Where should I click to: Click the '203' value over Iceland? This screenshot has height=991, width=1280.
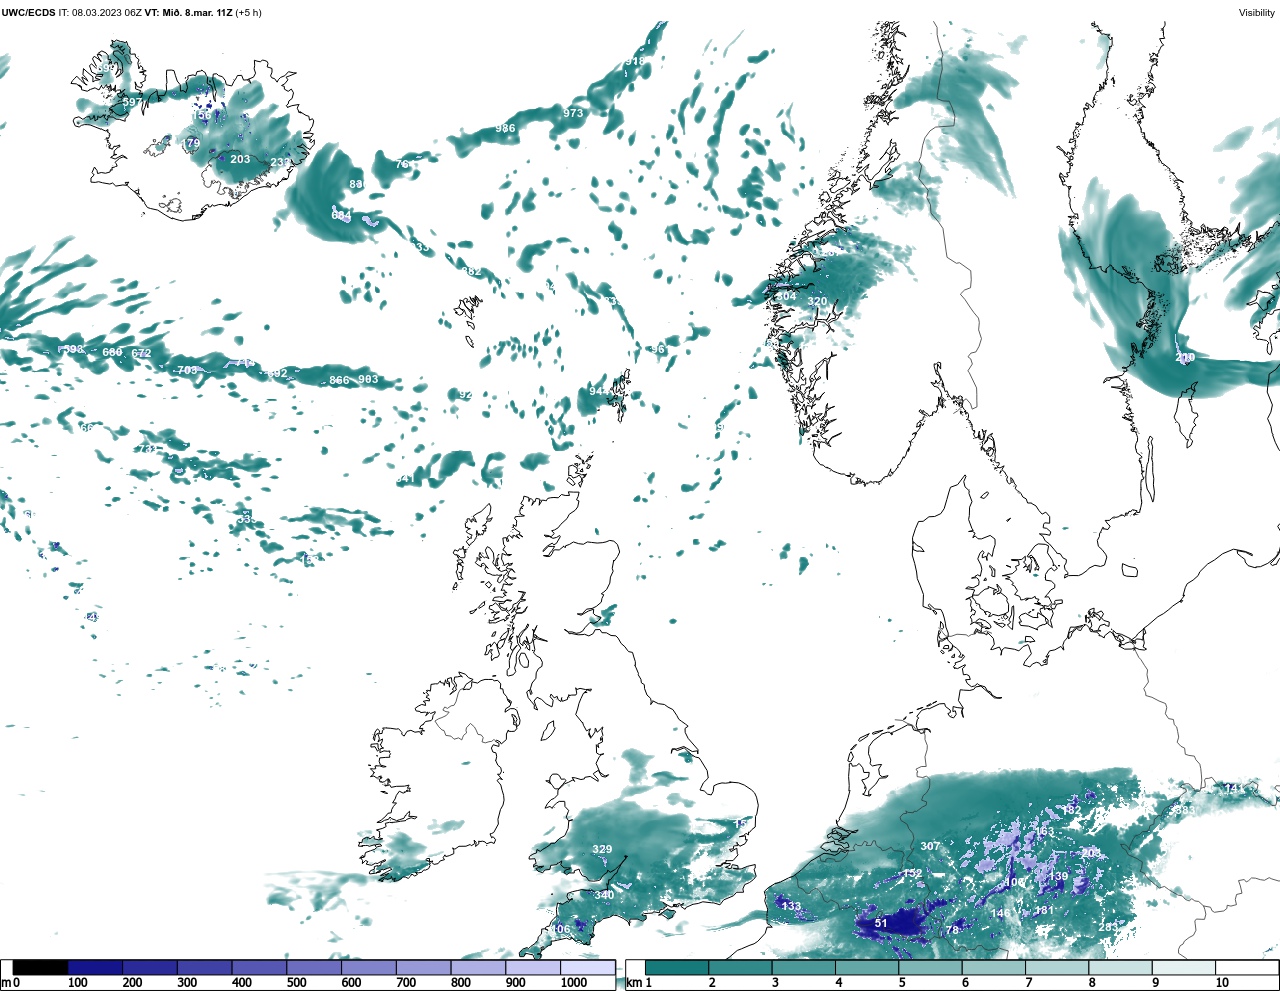[240, 159]
